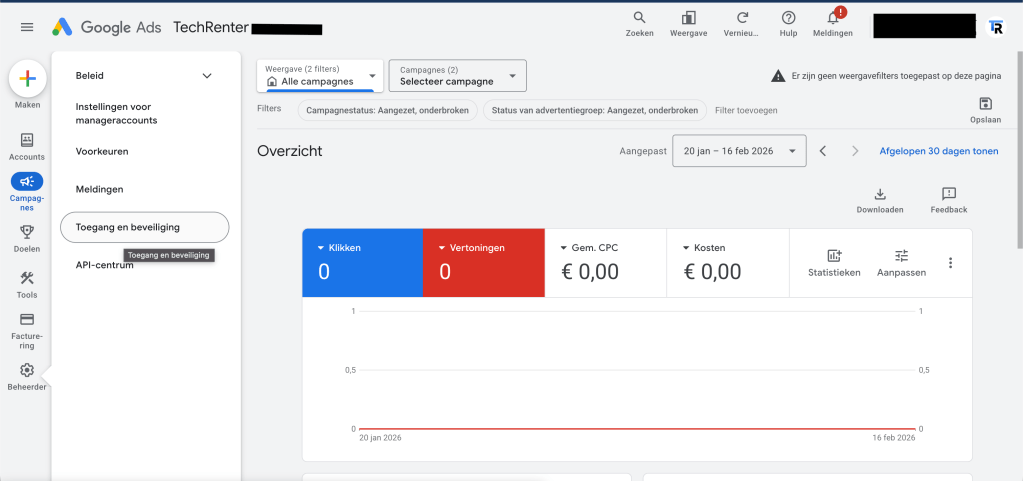The height and width of the screenshot is (481, 1023).
Task: Click the Opslaan save icon
Action: click(985, 104)
